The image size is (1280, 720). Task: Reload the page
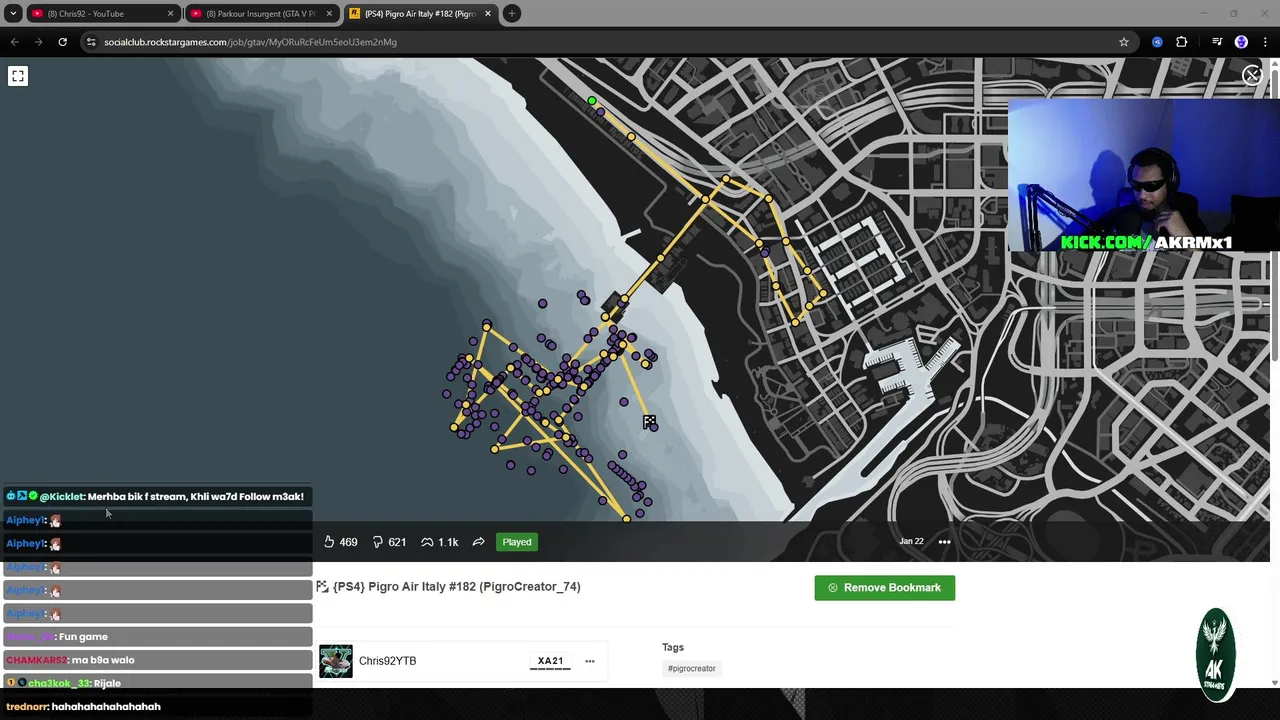pos(62,42)
